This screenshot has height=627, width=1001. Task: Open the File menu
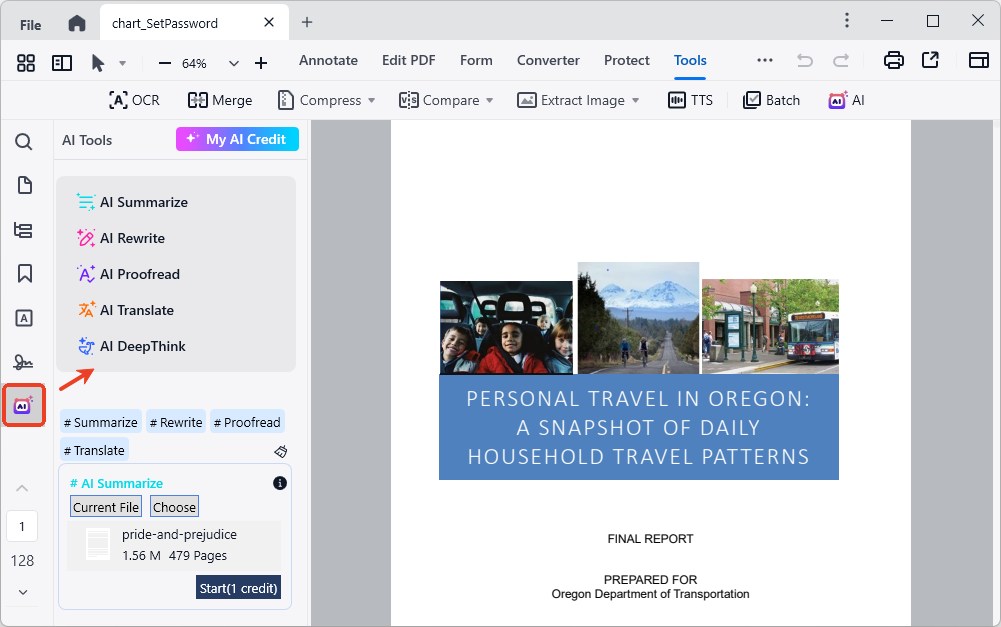(x=31, y=24)
